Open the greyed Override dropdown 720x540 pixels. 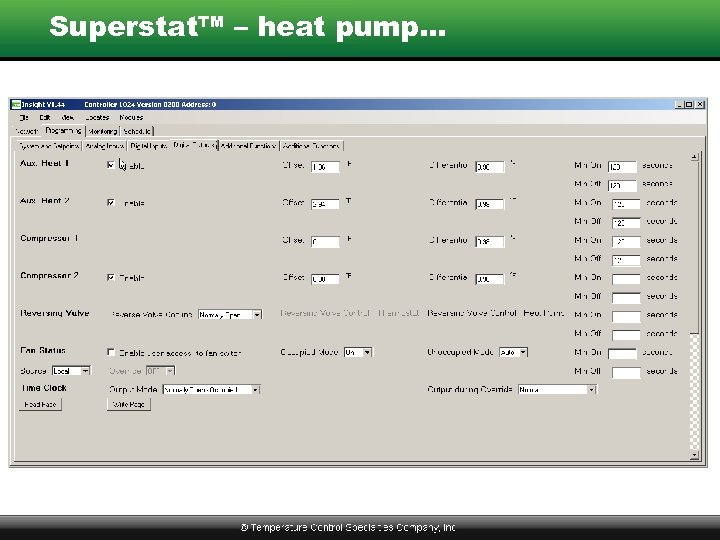pyautogui.click(x=160, y=371)
